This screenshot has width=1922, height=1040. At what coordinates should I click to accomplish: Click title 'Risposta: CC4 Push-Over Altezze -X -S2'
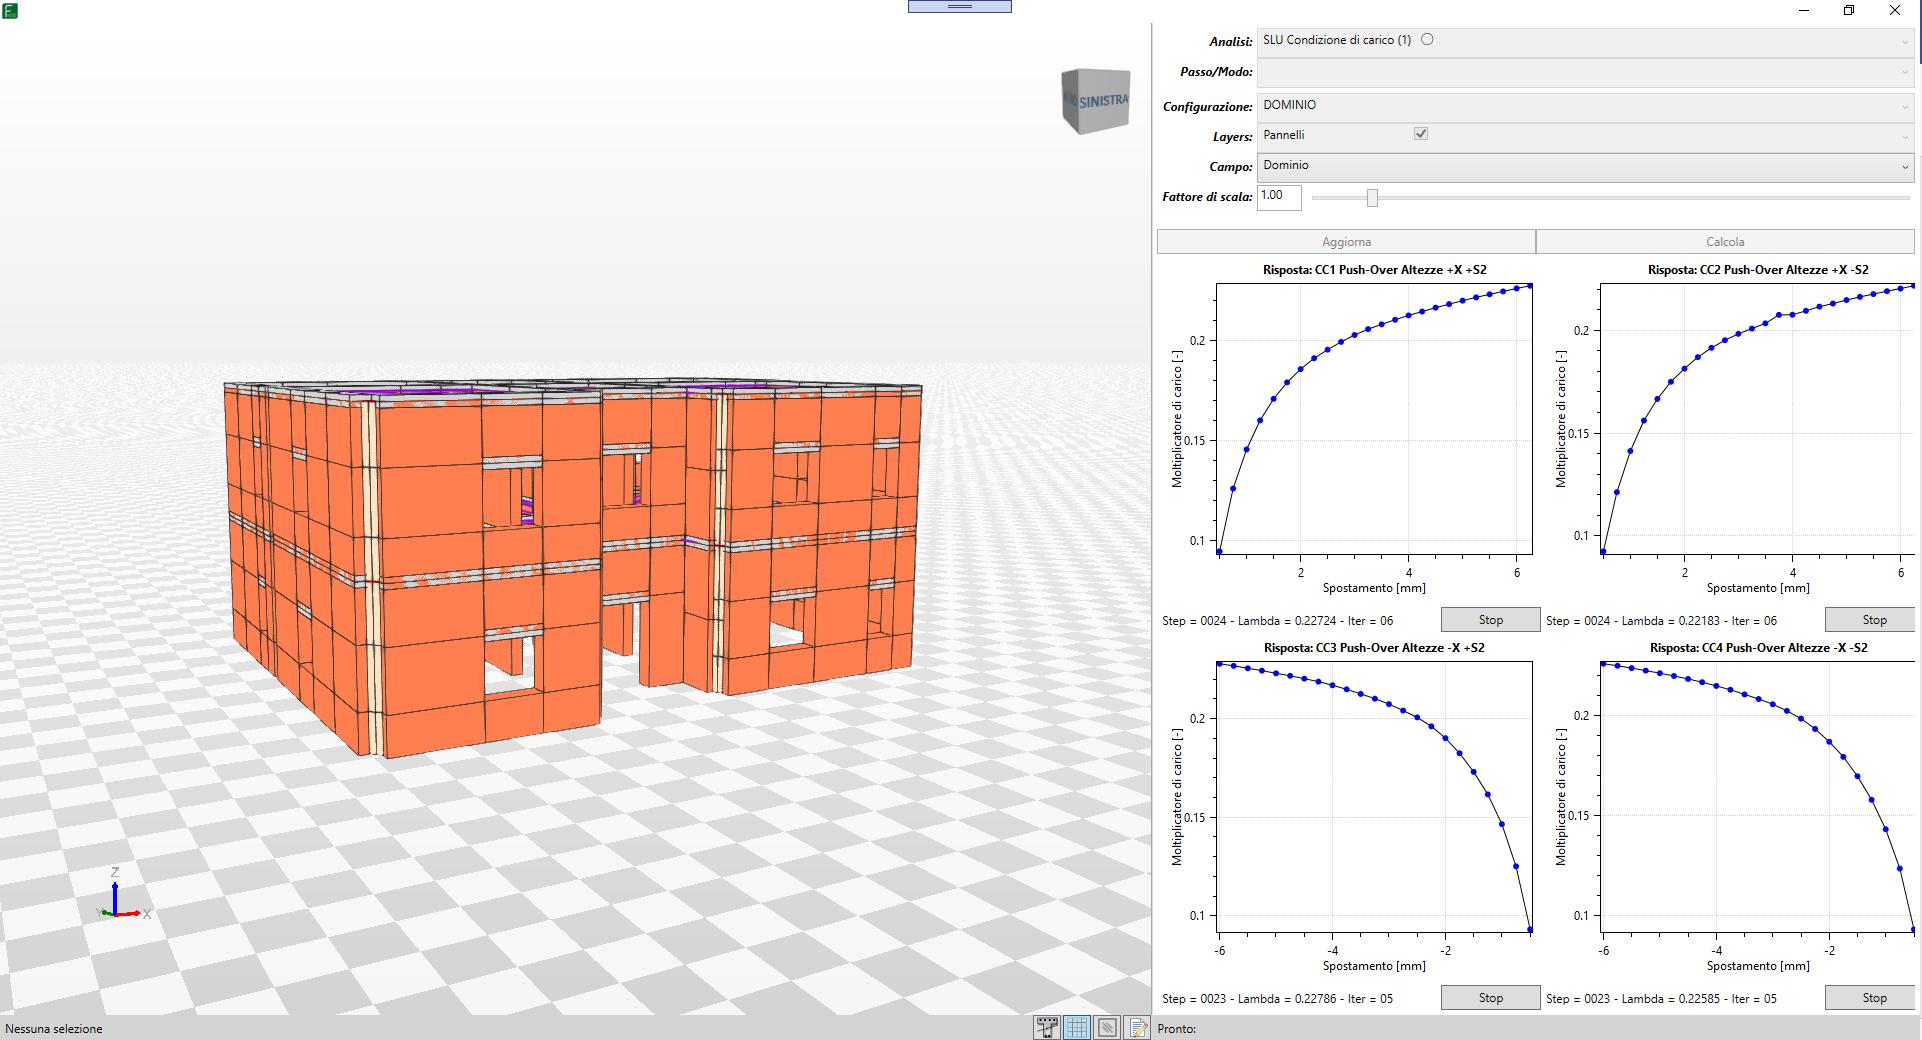pos(1758,648)
